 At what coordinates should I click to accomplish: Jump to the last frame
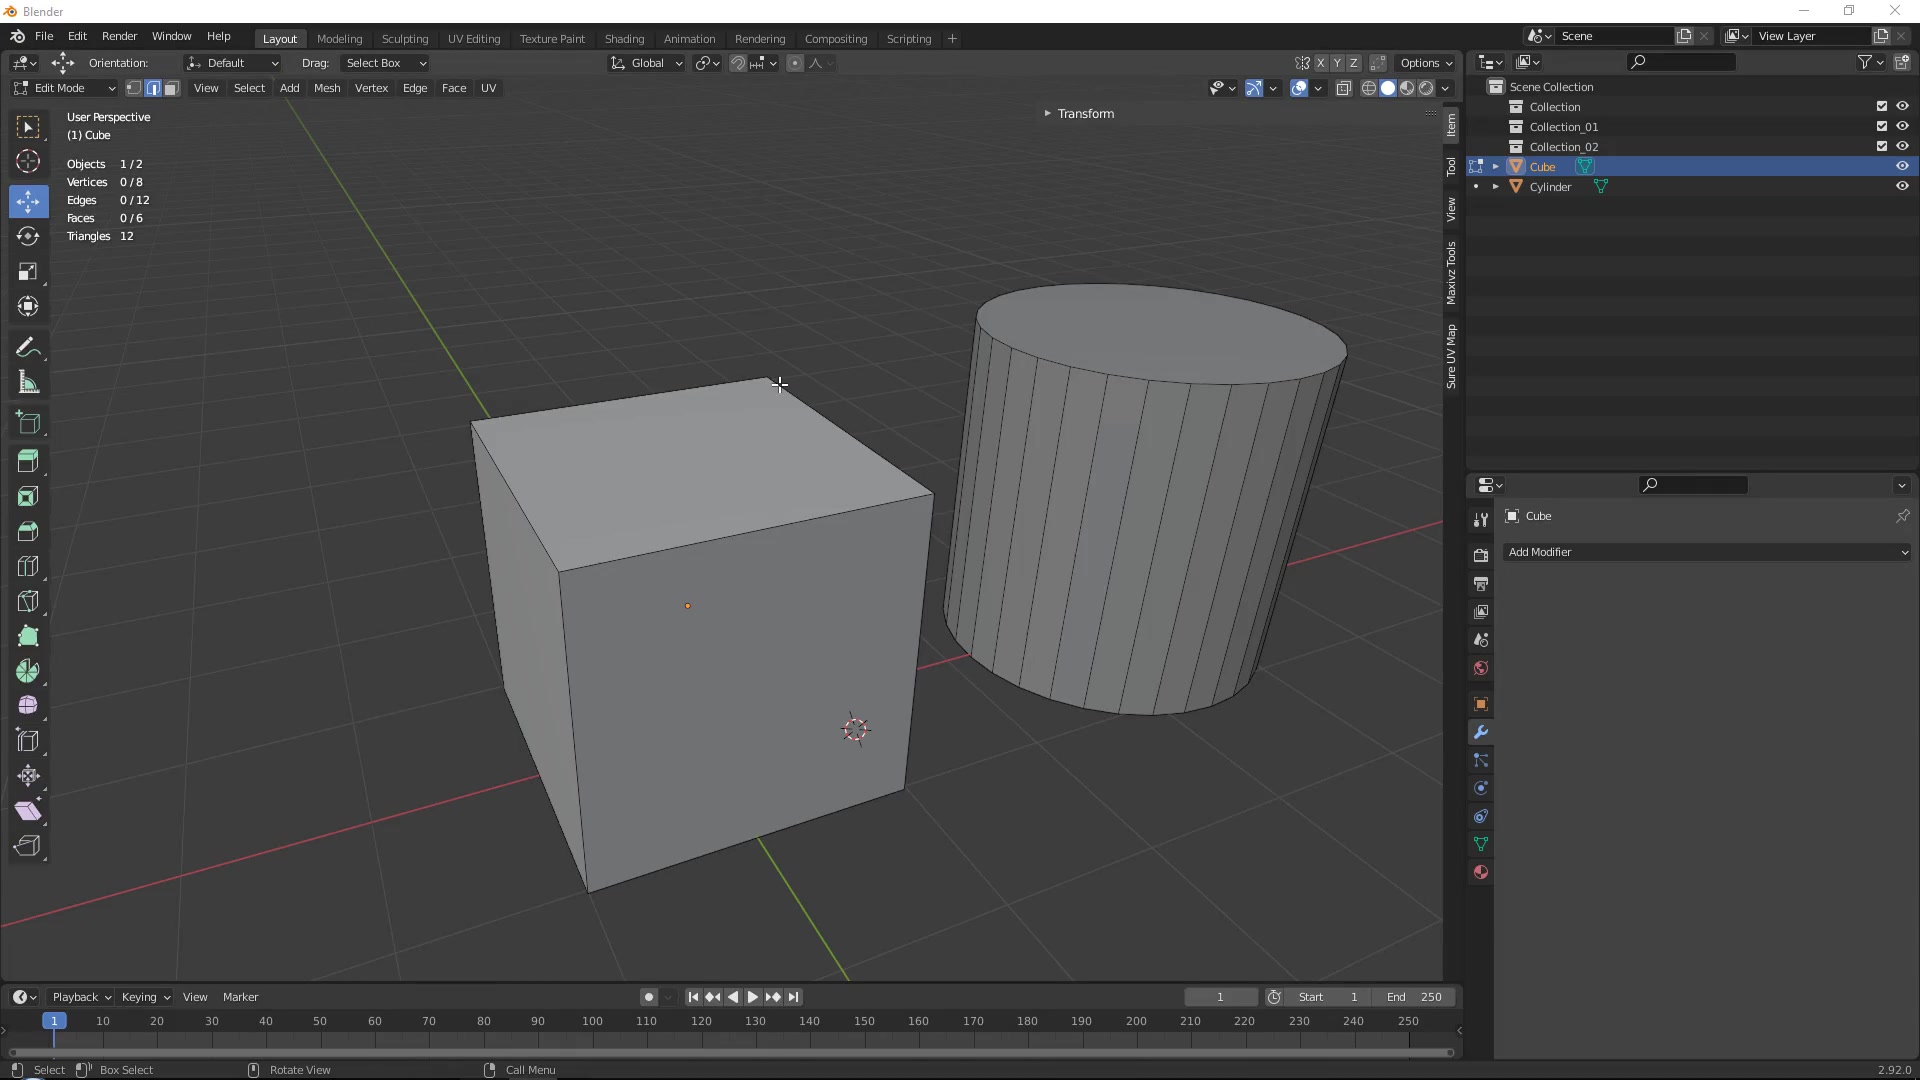click(x=794, y=997)
